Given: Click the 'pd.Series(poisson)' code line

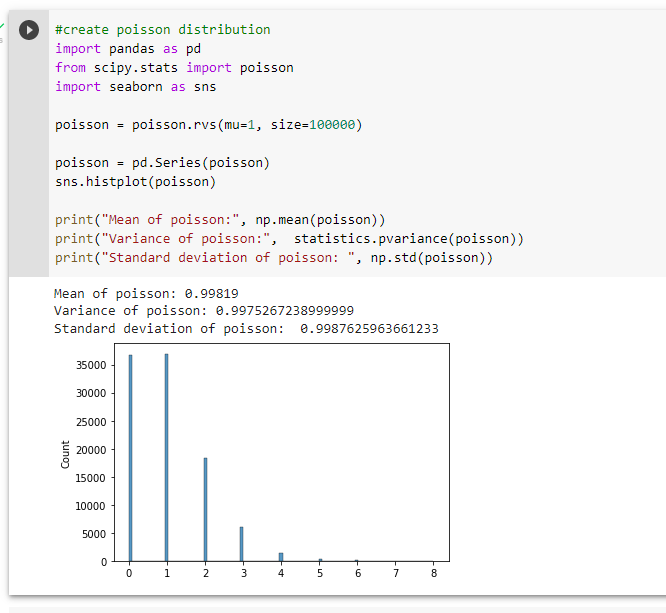Looking at the screenshot, I should click(x=162, y=163).
